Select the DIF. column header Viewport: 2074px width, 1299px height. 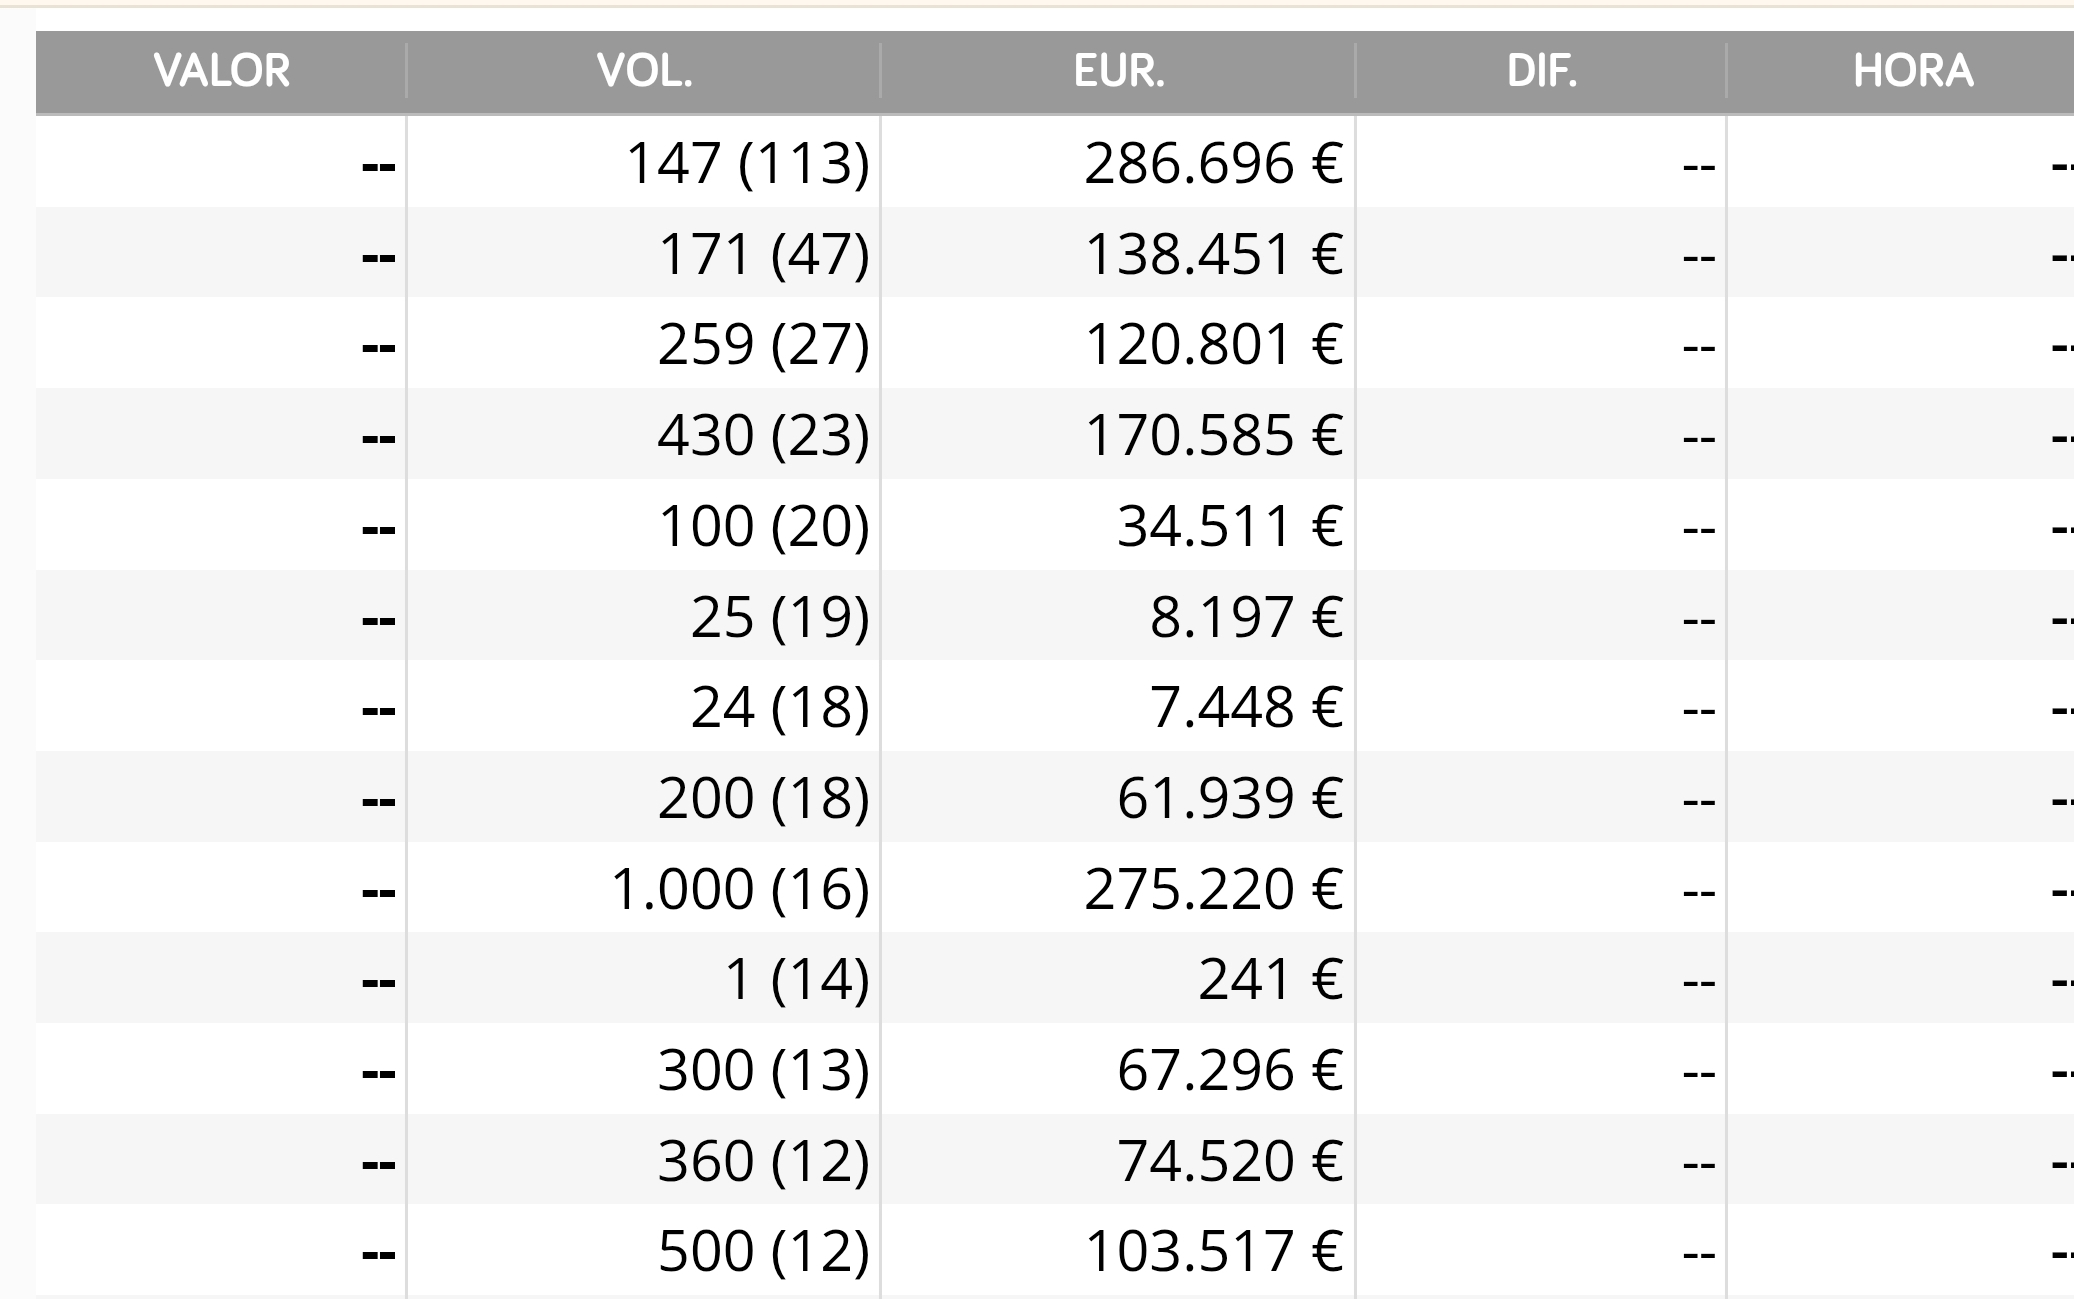pos(1541,71)
